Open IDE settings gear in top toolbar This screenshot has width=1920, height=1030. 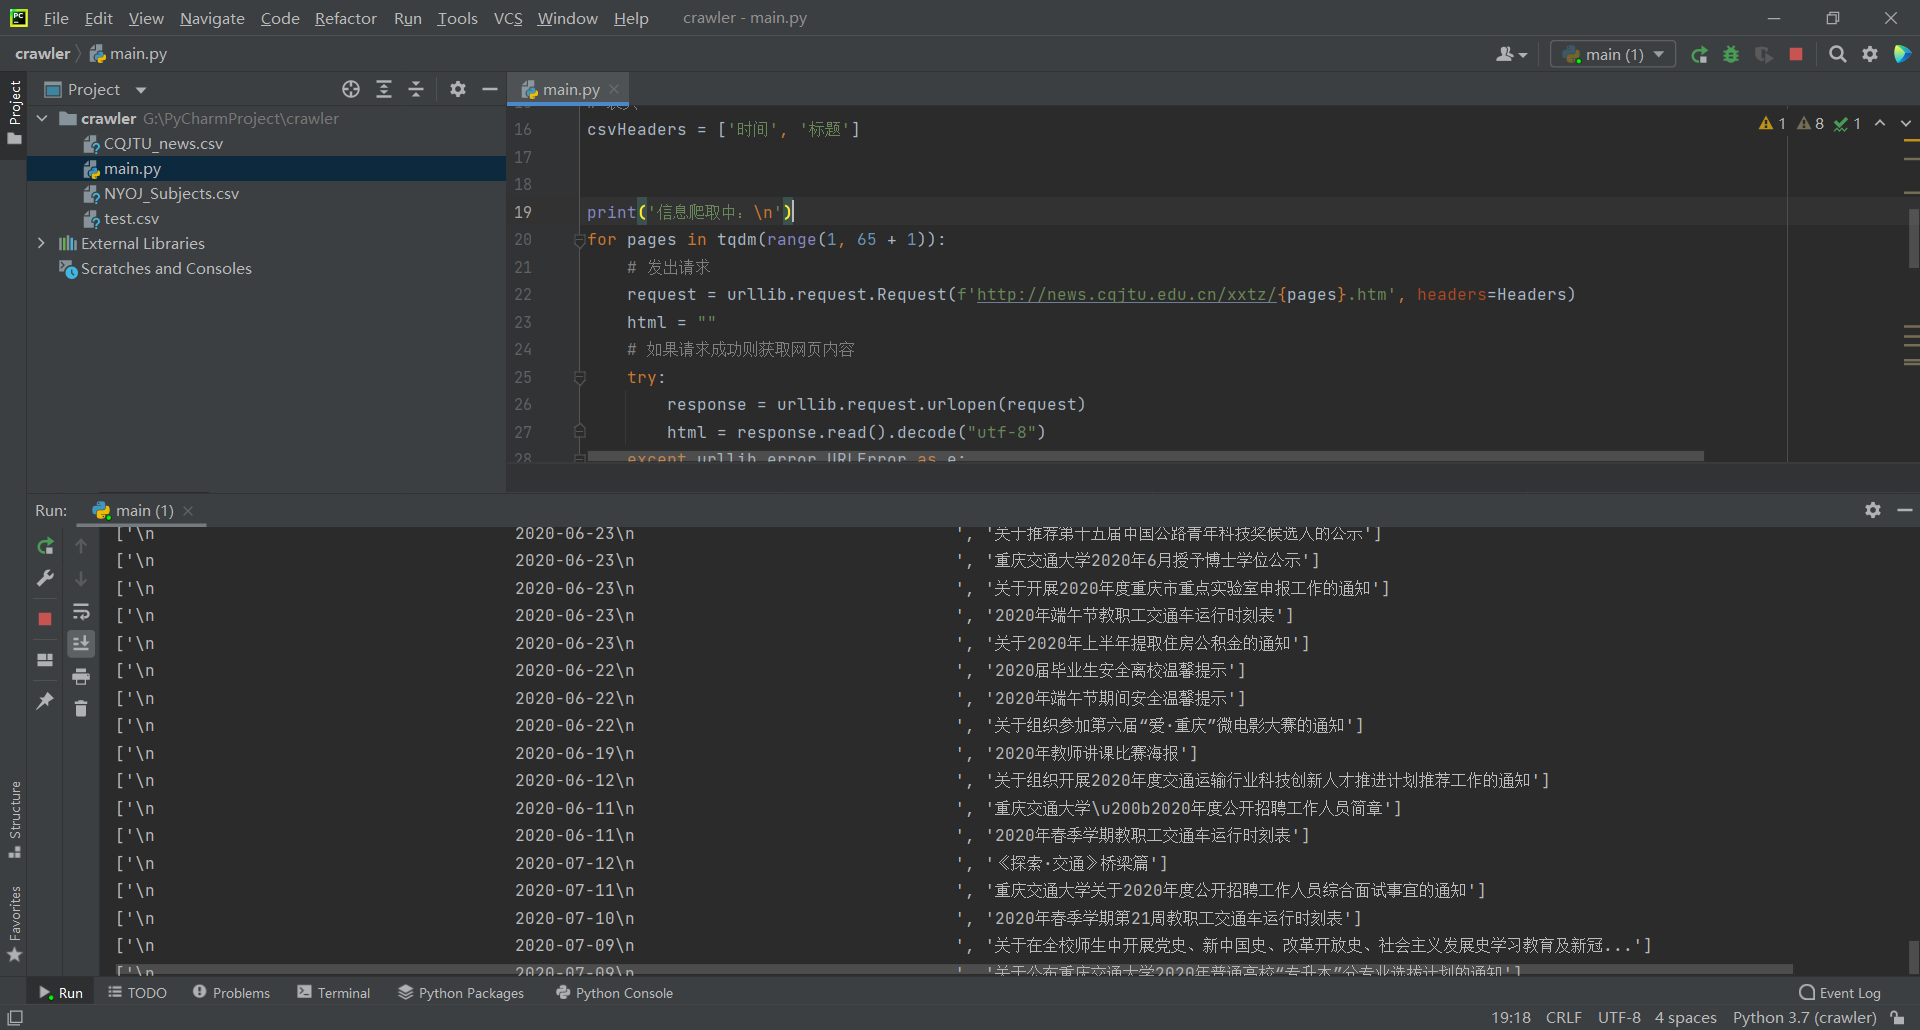coord(1870,55)
